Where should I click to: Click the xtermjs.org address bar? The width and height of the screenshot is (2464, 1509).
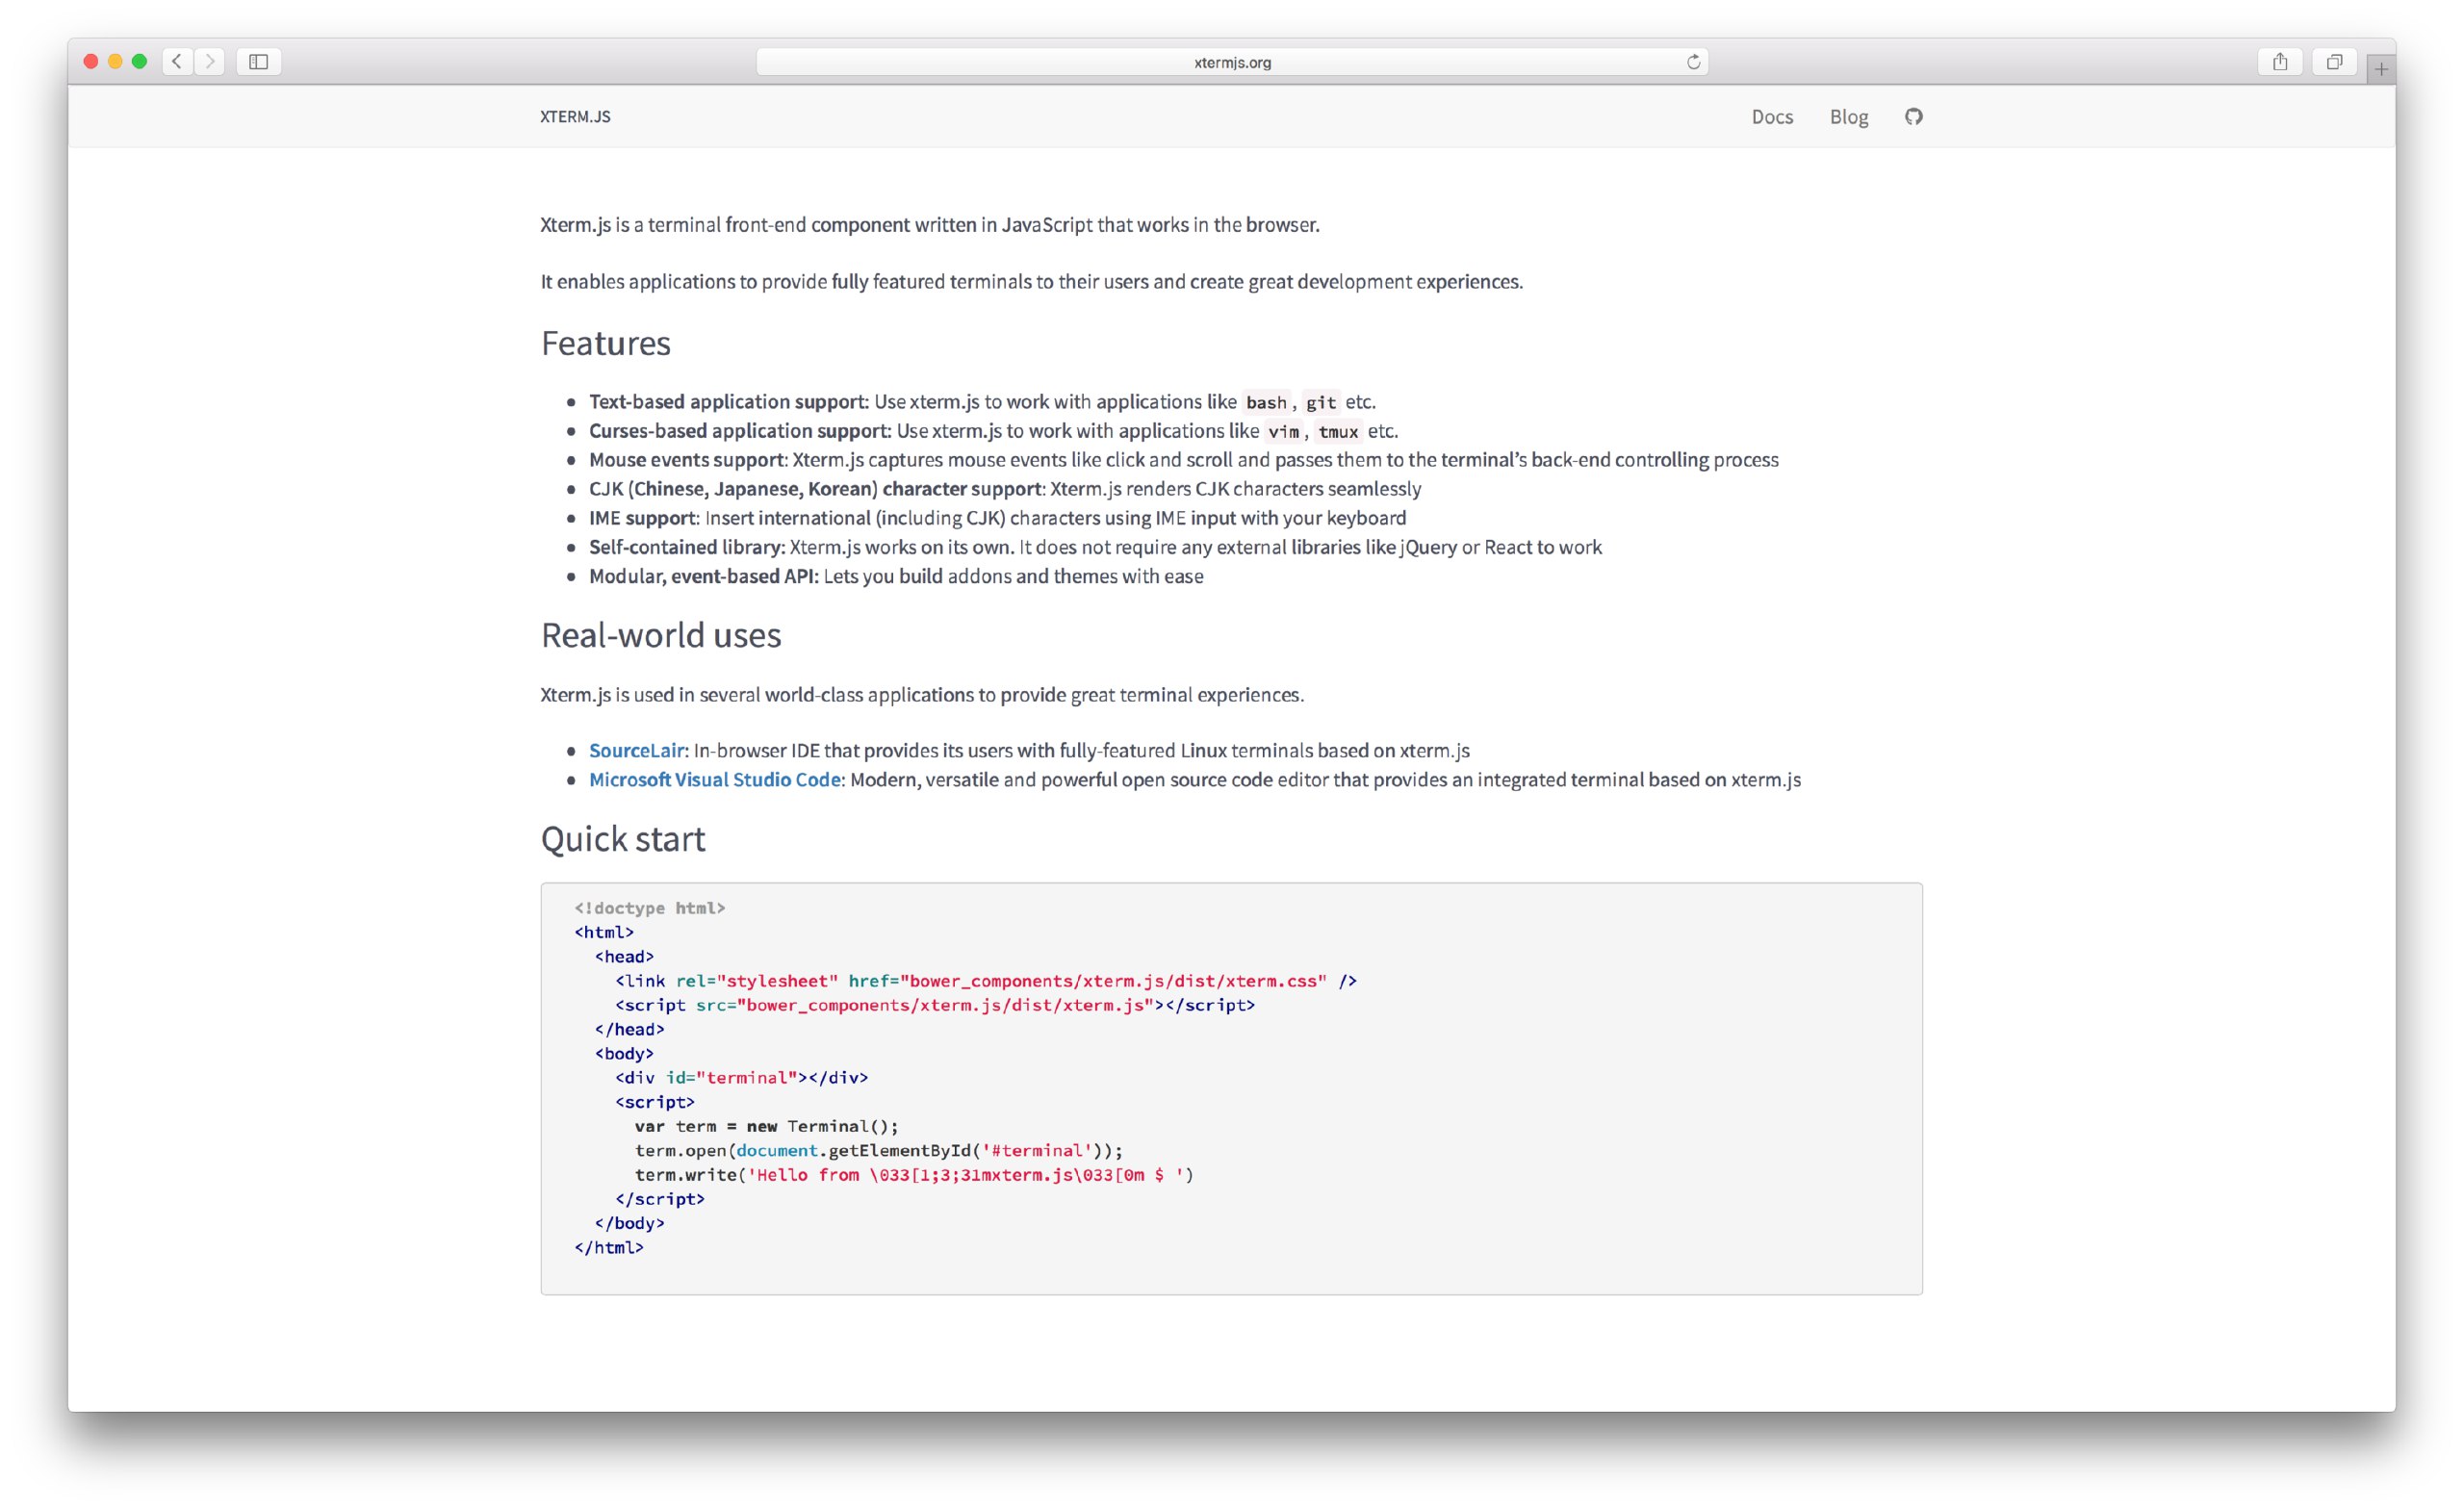[1232, 62]
